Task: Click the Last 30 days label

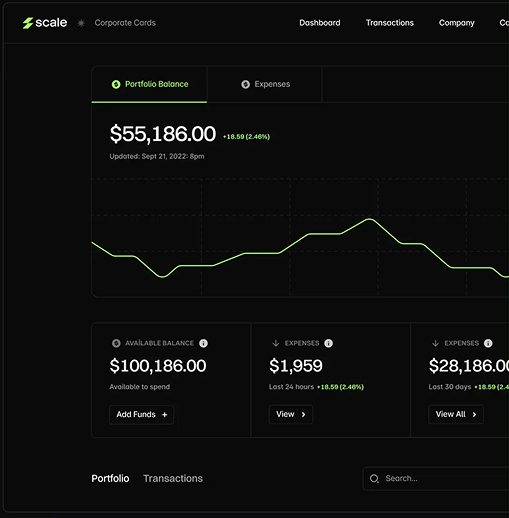Action: (x=450, y=387)
